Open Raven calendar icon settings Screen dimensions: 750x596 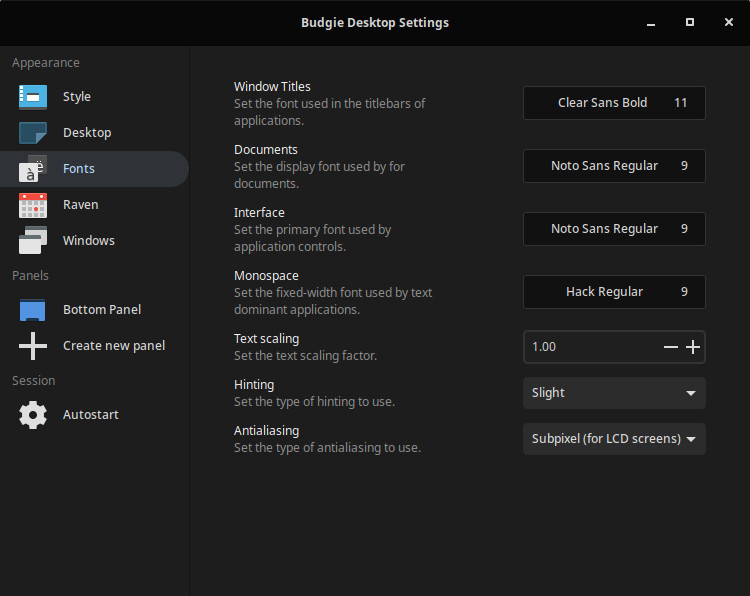coord(33,205)
